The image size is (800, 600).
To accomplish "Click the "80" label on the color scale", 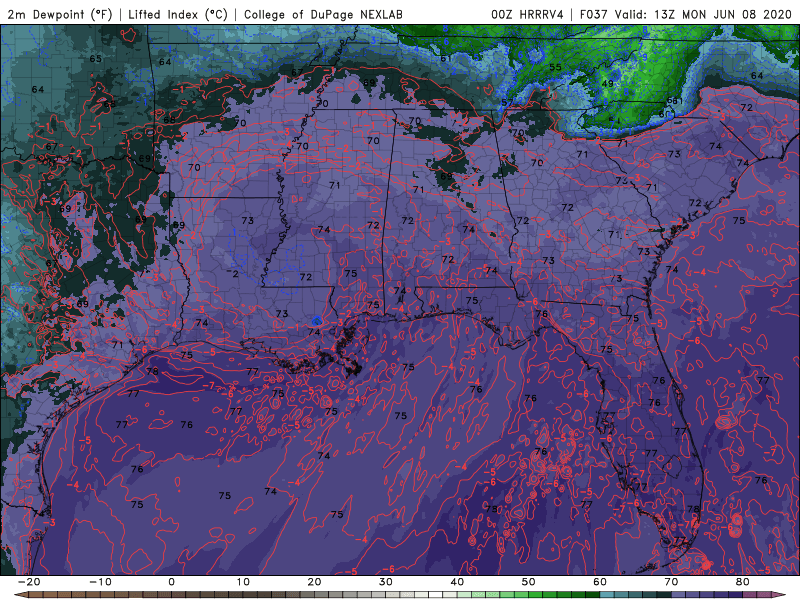I will coord(742,582).
